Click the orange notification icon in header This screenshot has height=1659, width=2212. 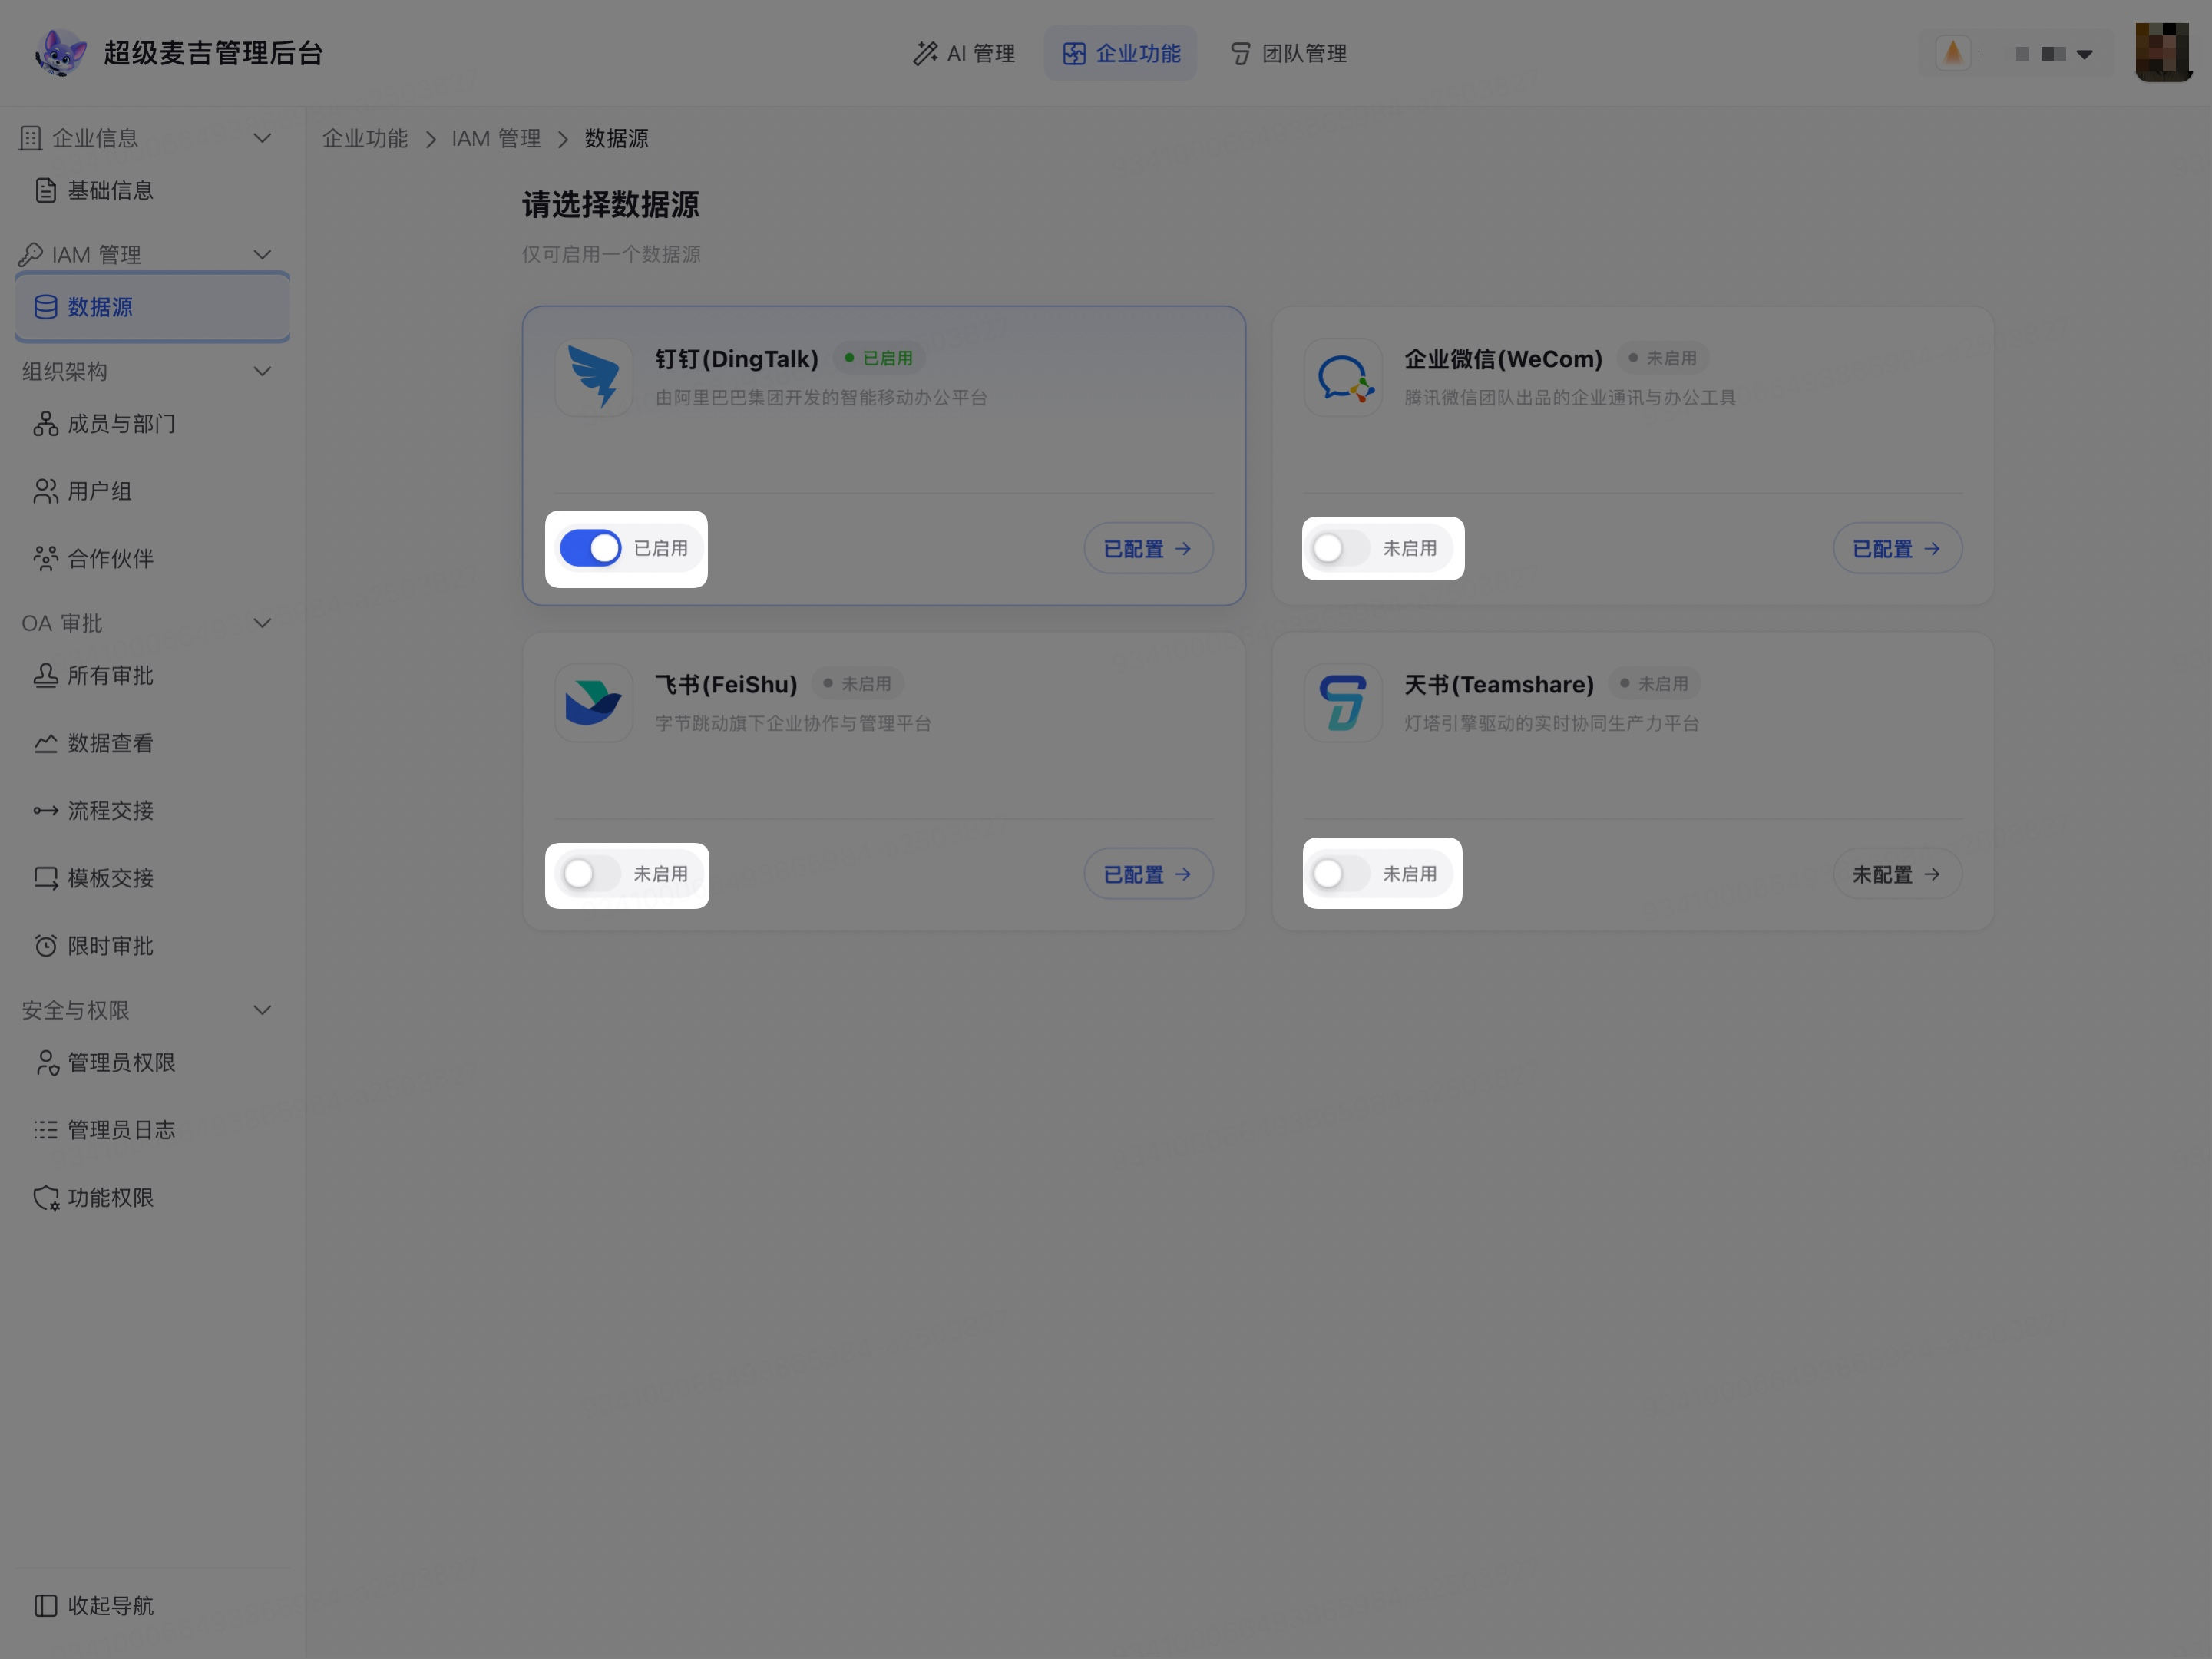coord(1953,53)
